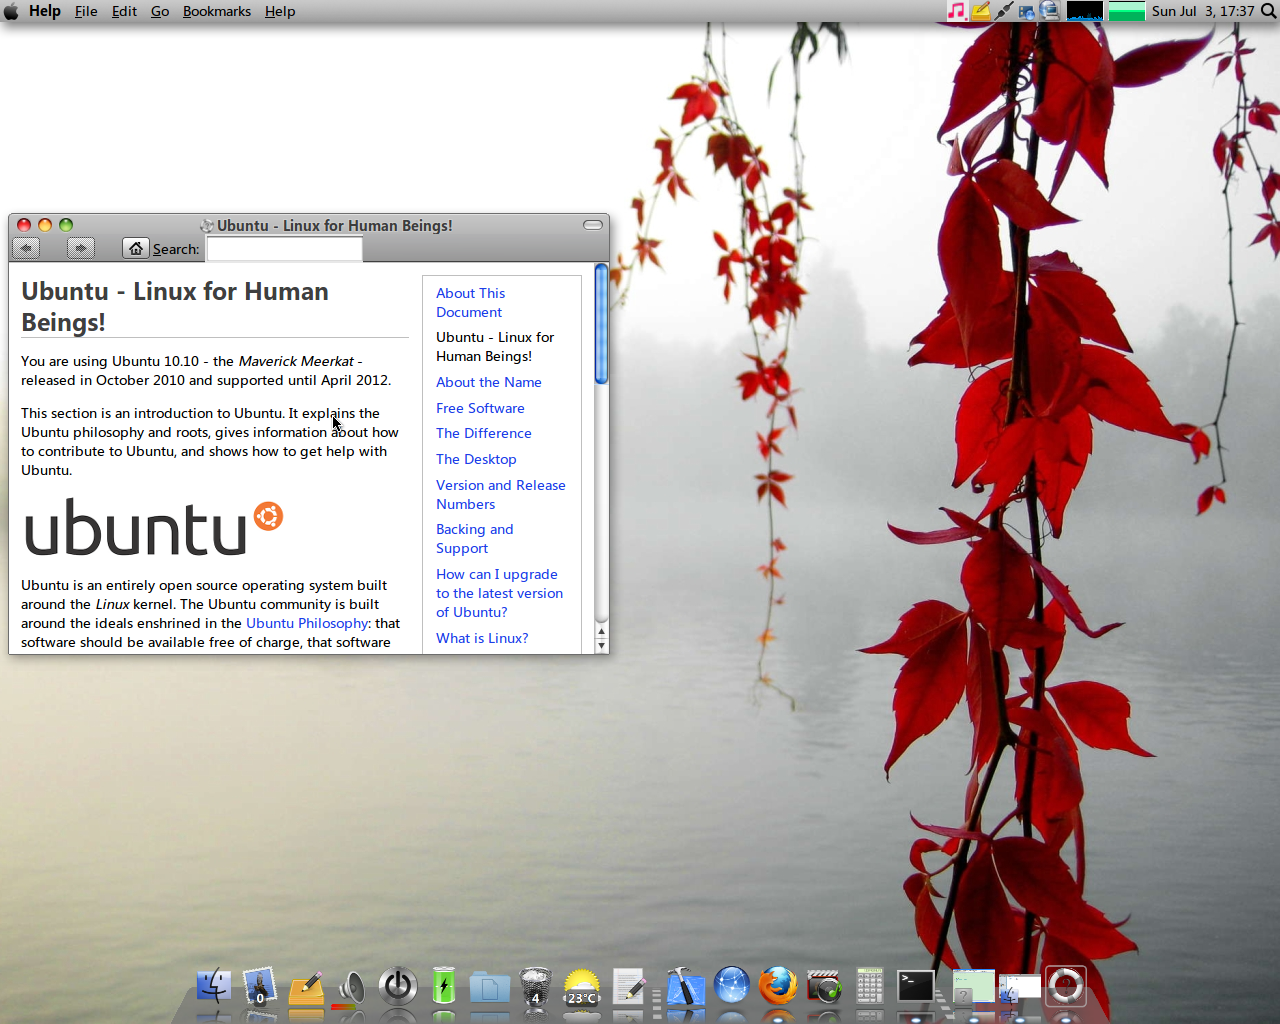Open the Go menu

coord(160,11)
